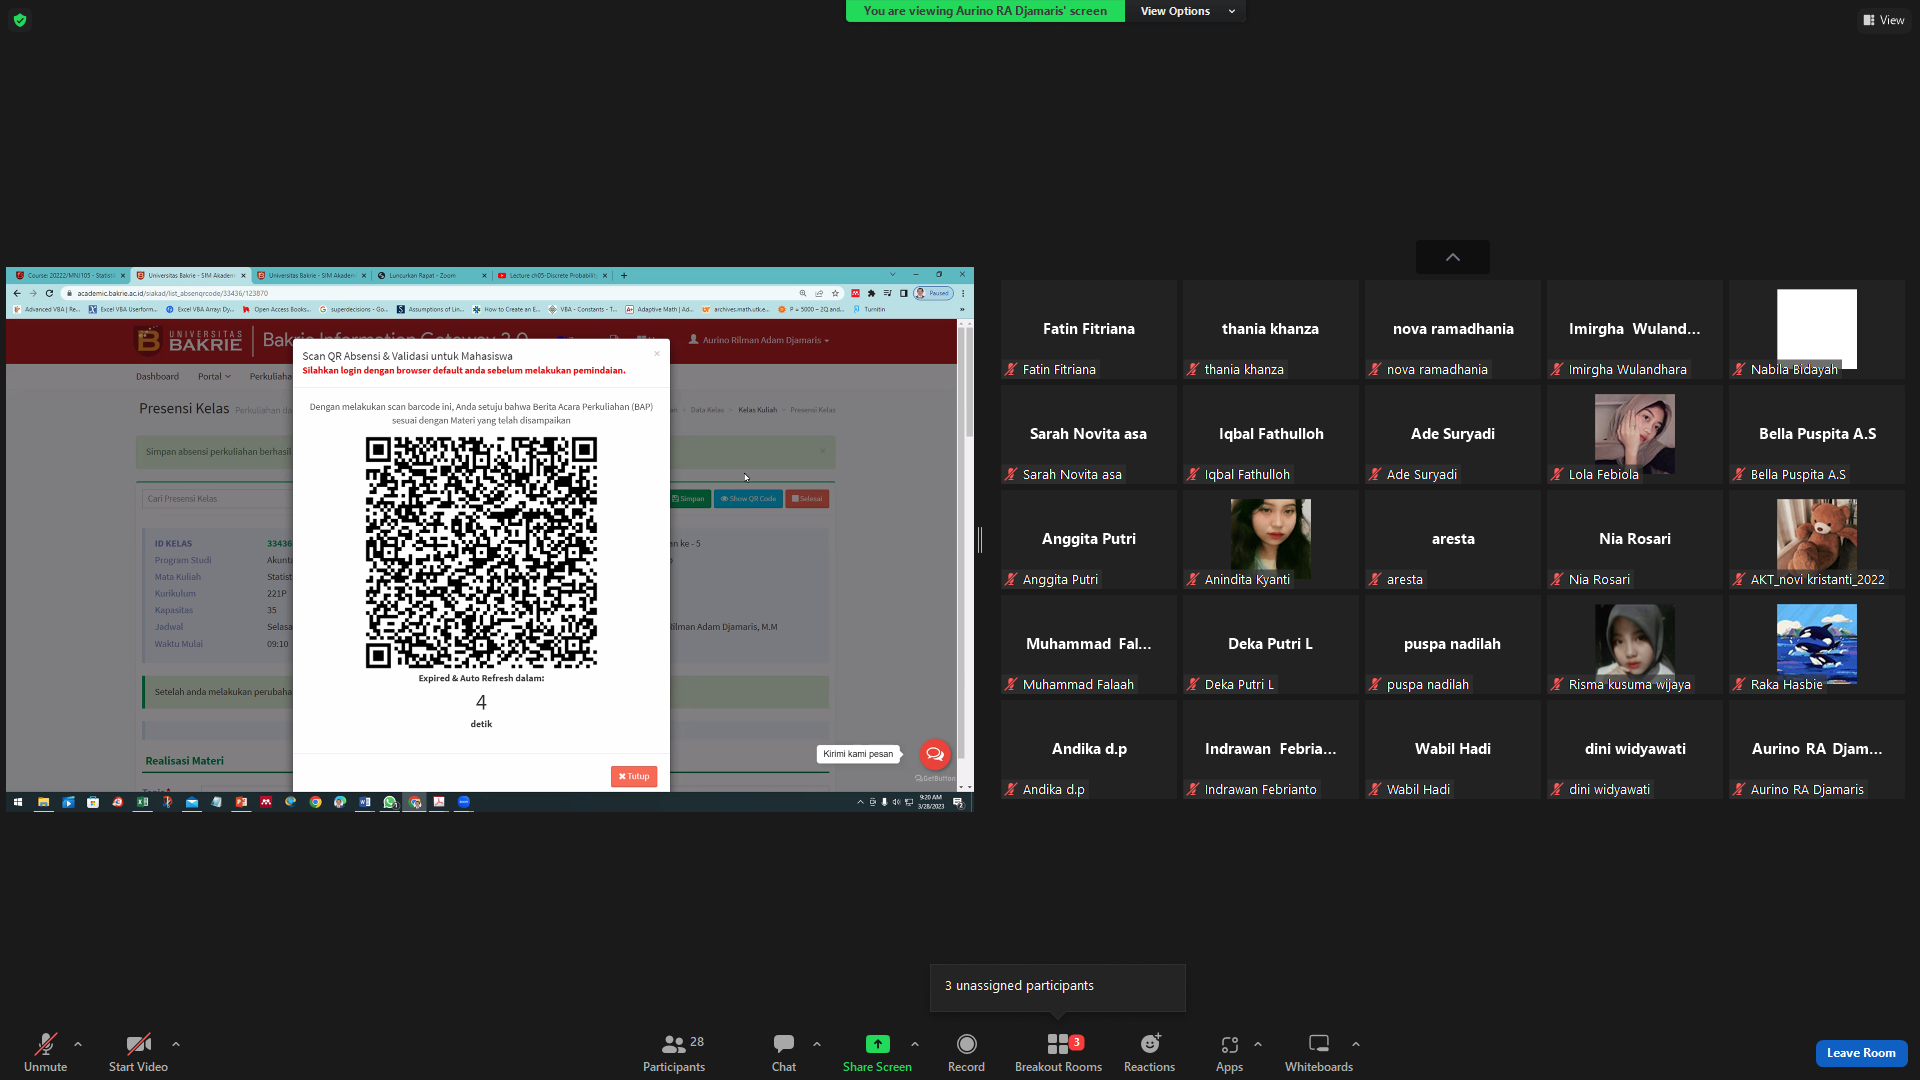Viewport: 1920px width, 1080px height.
Task: Click the red Tutup button
Action: (634, 776)
